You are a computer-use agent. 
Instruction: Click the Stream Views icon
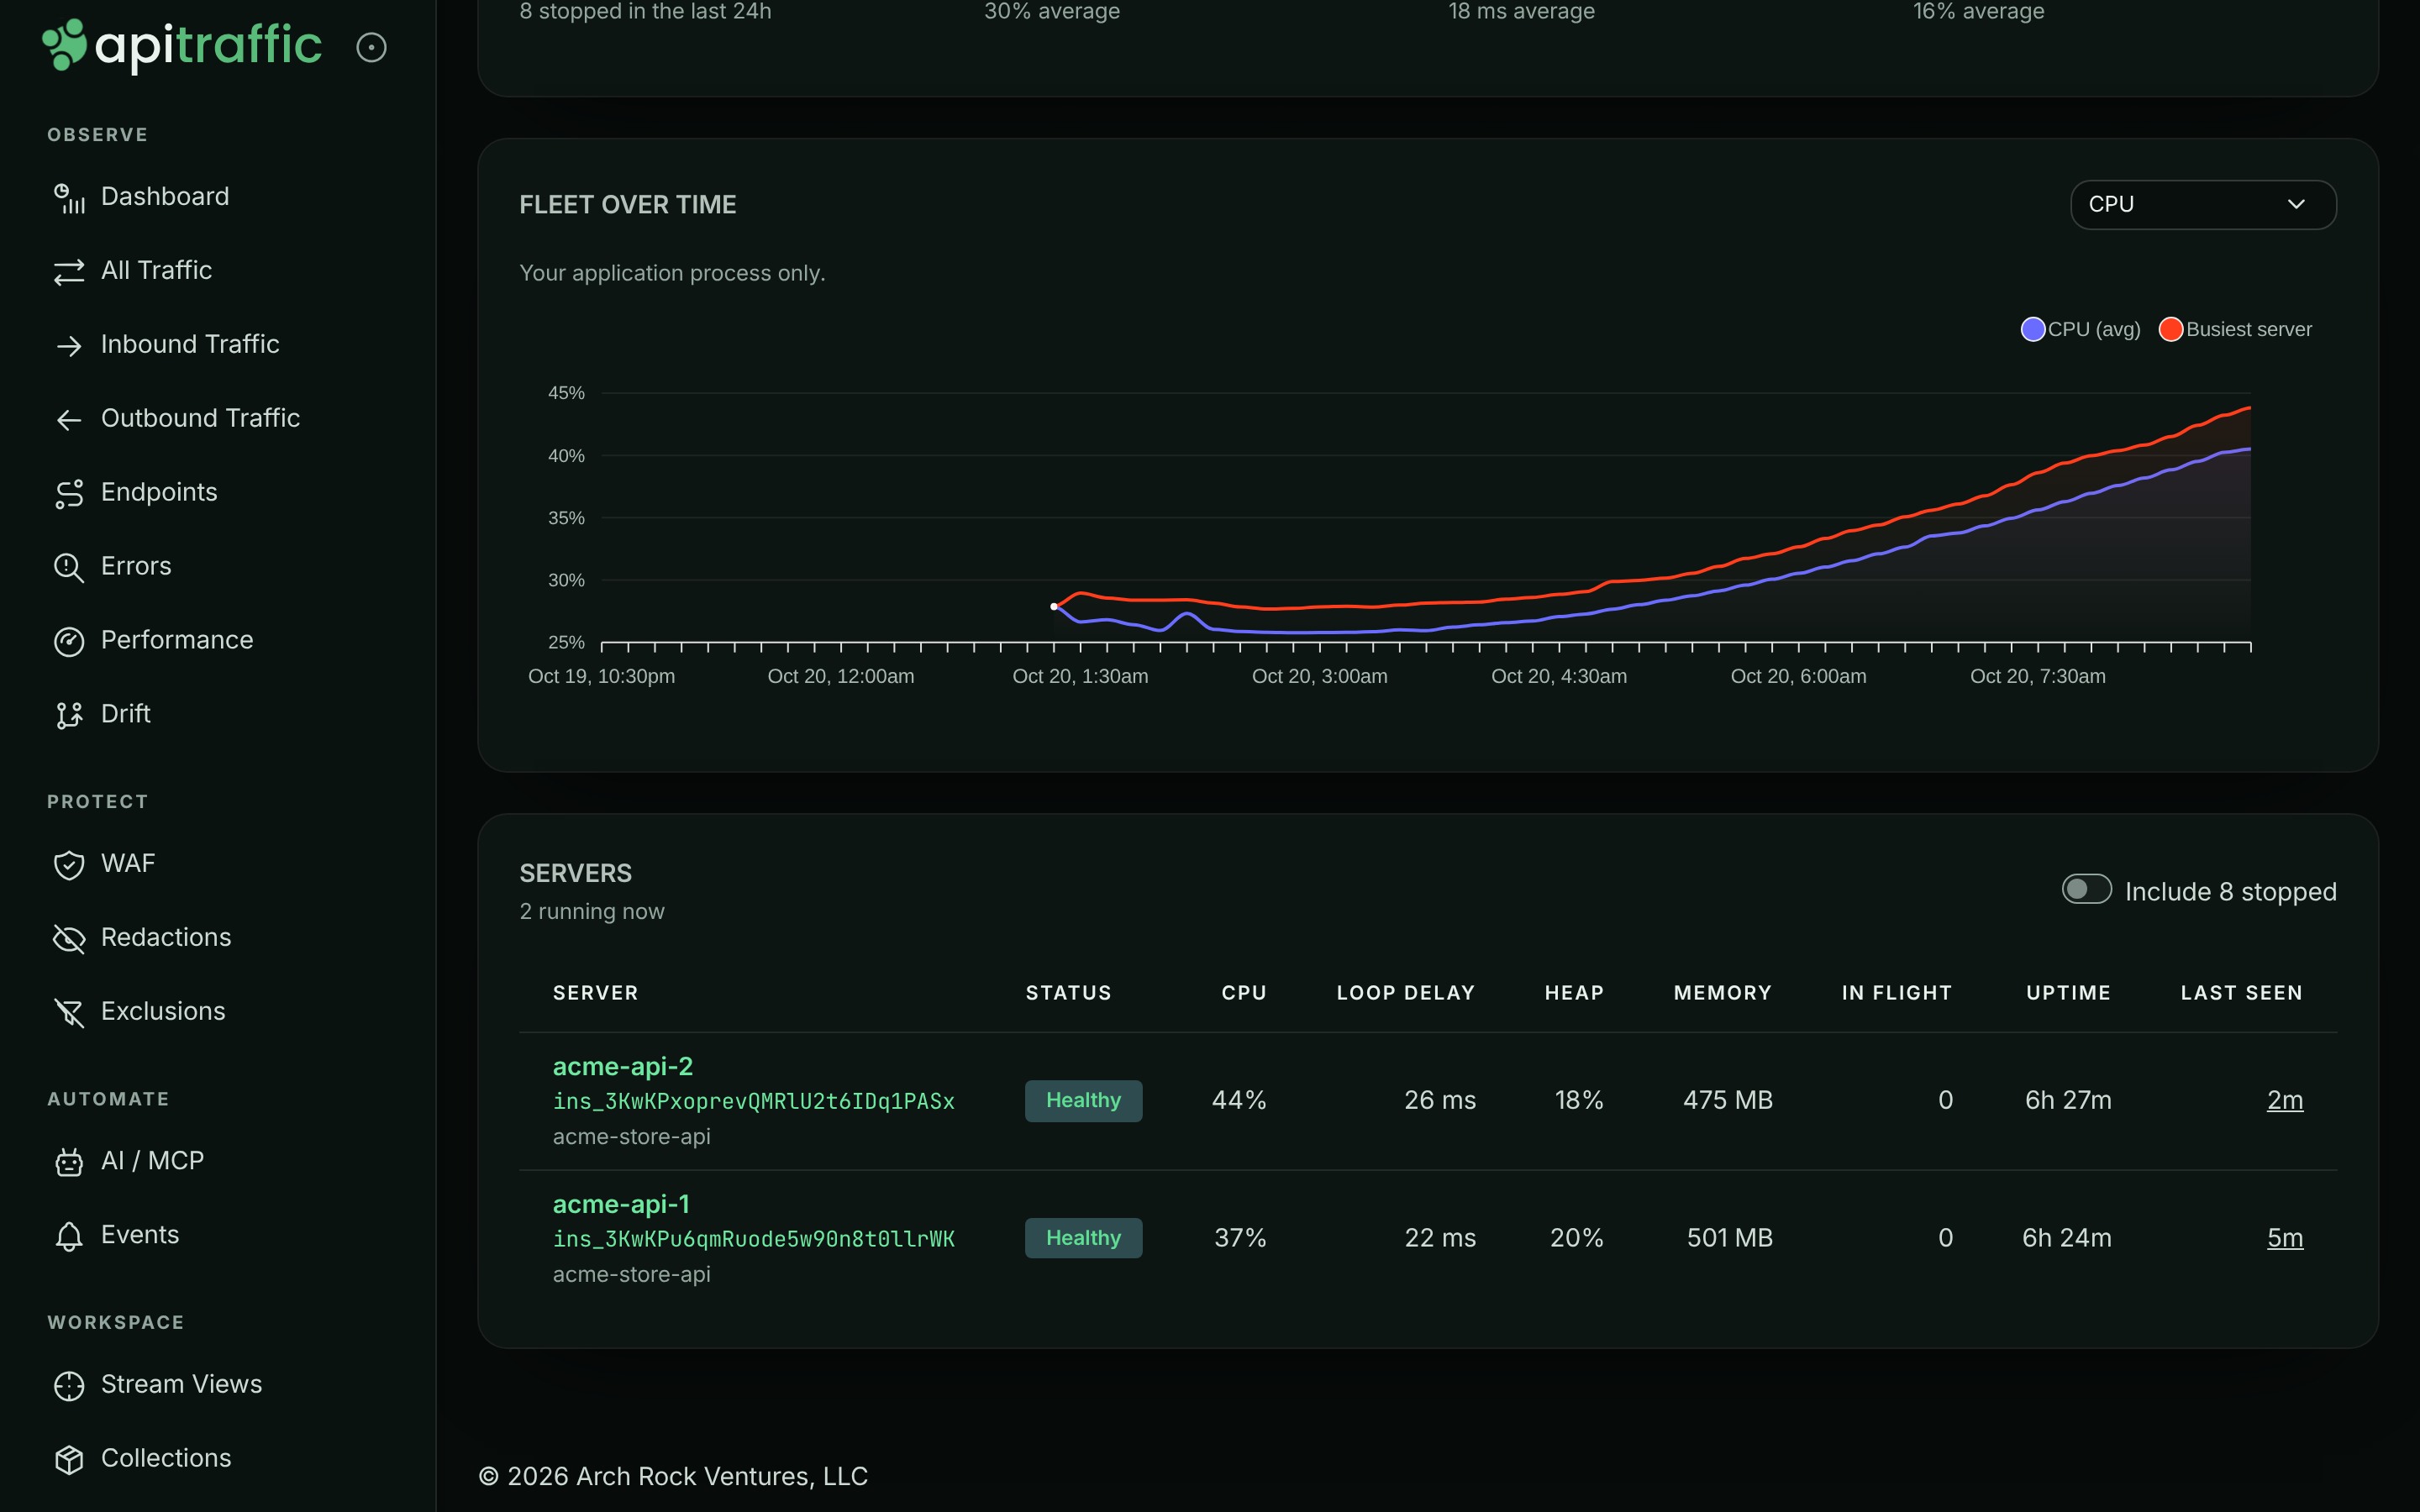(69, 1386)
